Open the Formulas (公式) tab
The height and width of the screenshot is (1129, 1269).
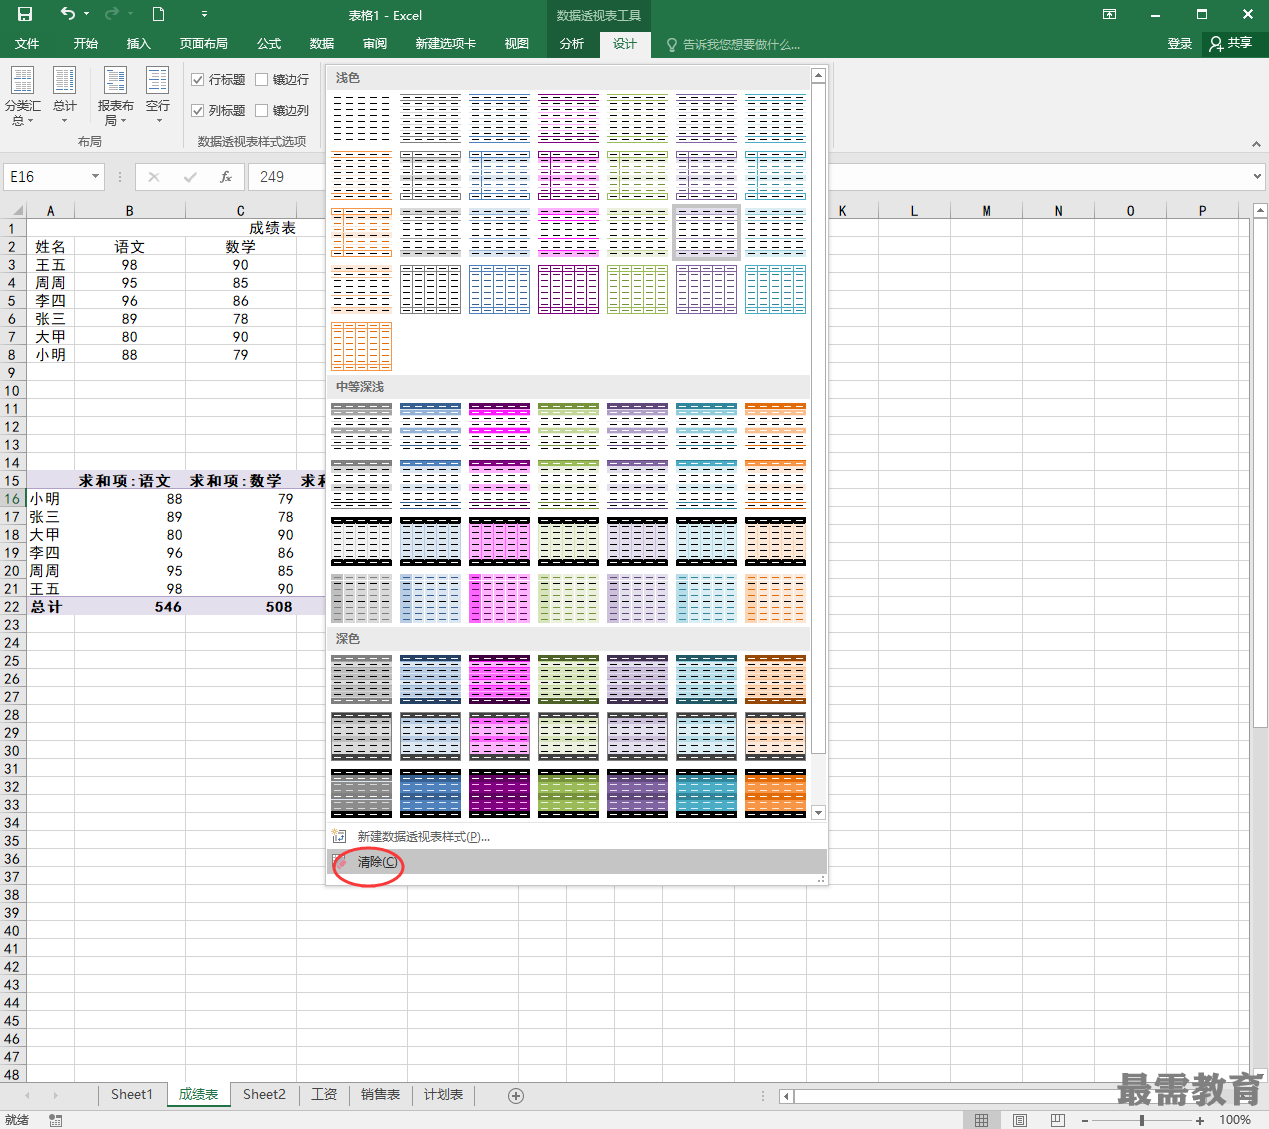(x=268, y=44)
